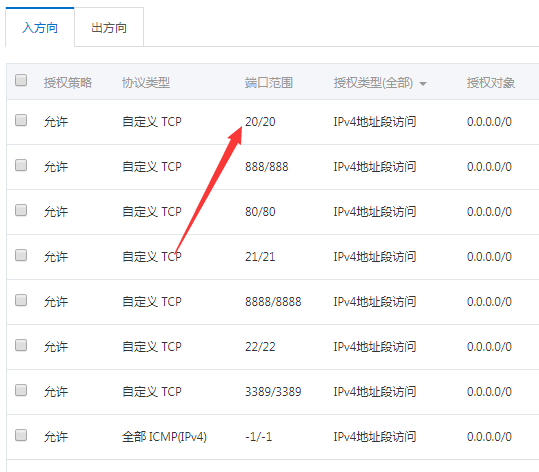The image size is (539, 472).
Task: Click IPv4地址段访问 in the ICMP row
Action: pos(375,437)
